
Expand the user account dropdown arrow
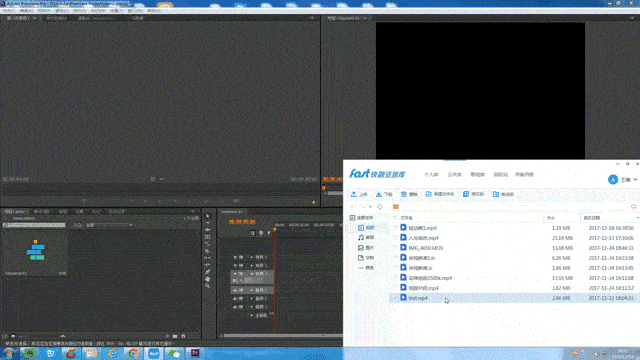635,180
